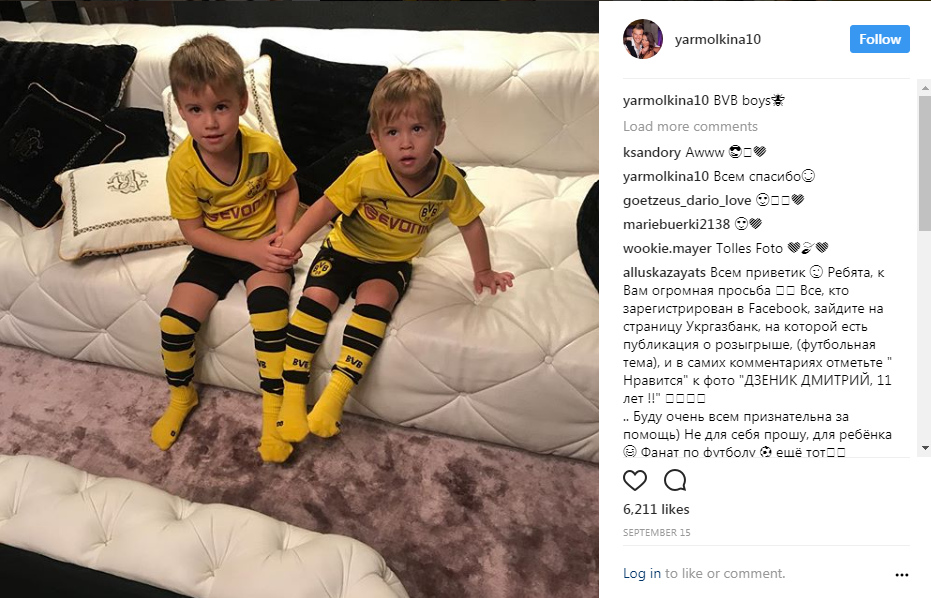Click scrollbar up arrow in comments
This screenshot has width=931, height=598.
tap(924, 88)
